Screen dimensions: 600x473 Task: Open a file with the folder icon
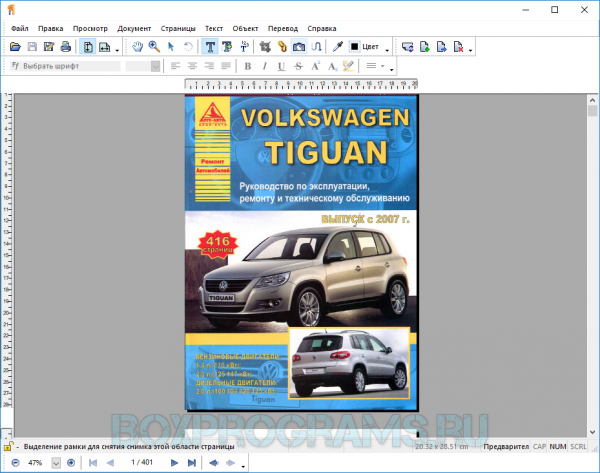(15, 47)
